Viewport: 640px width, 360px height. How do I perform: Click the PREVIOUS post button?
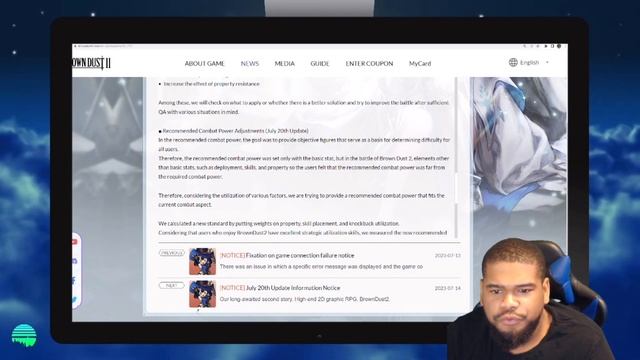[171, 253]
